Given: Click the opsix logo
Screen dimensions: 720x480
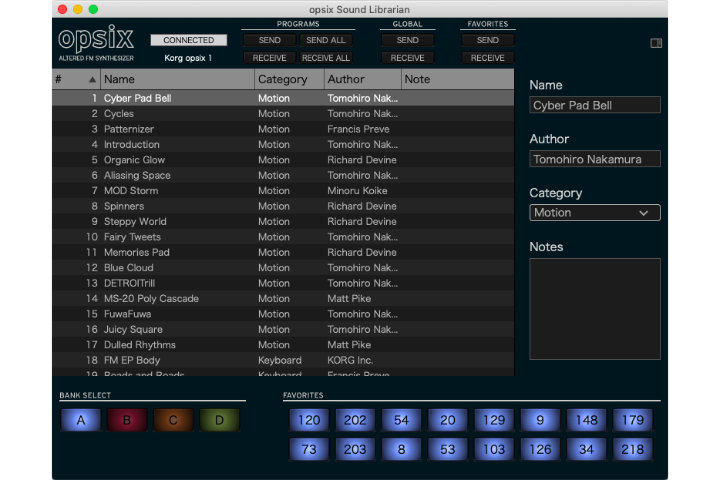Looking at the screenshot, I should 95,40.
